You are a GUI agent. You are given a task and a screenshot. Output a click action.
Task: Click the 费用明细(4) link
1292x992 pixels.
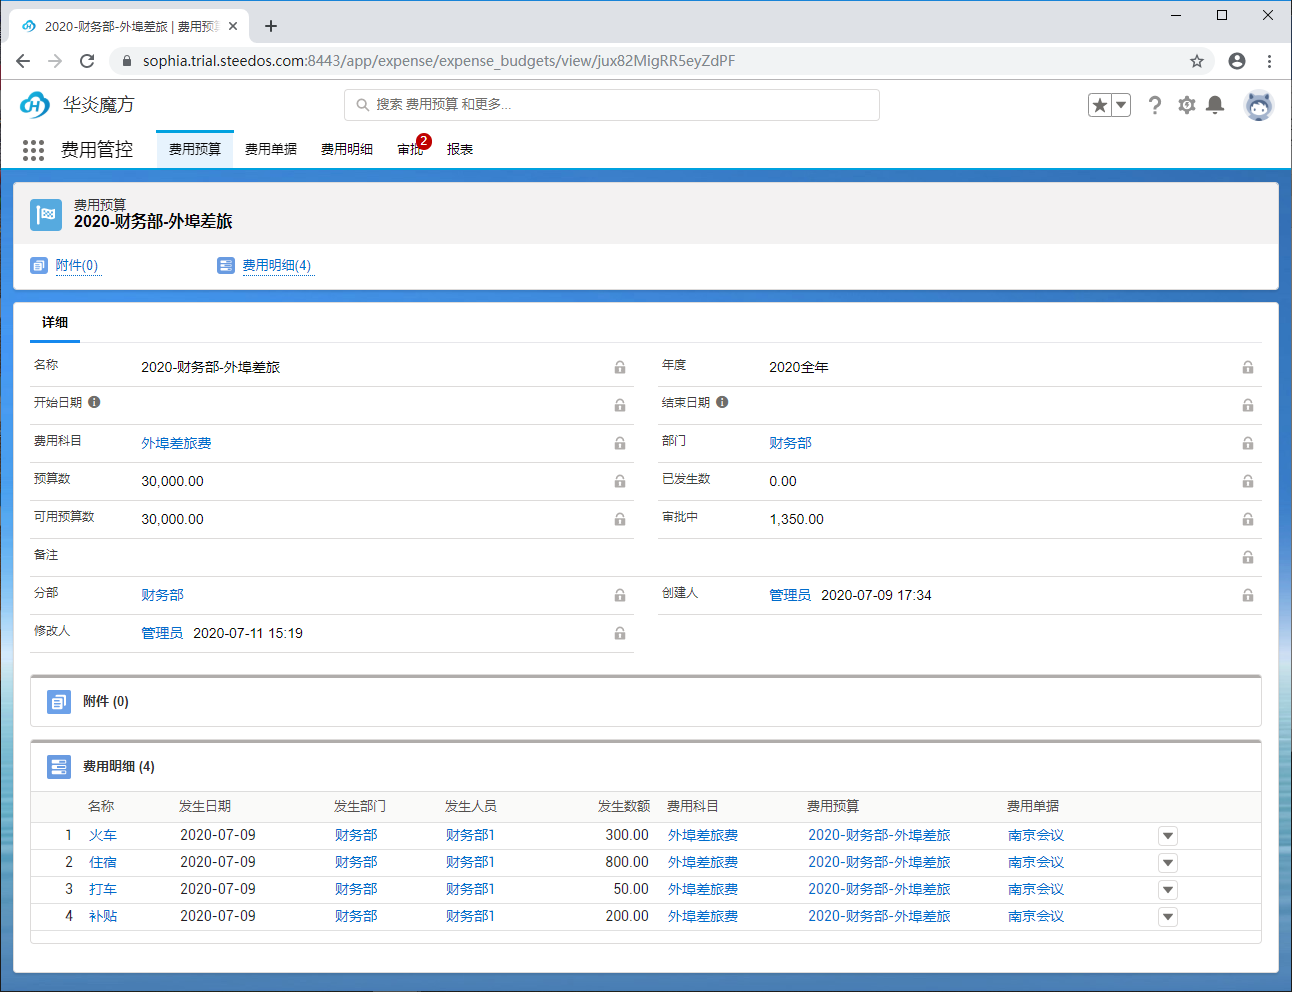pos(277,265)
